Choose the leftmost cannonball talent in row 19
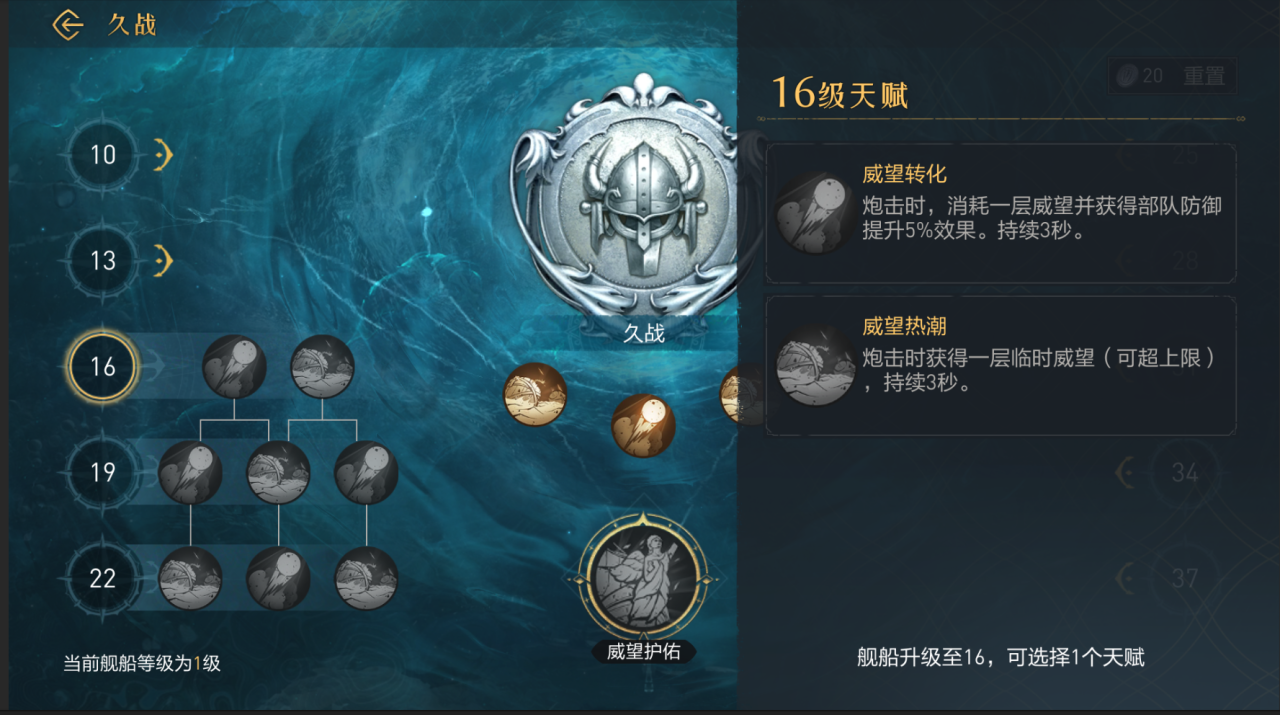1280x715 pixels. (191, 472)
